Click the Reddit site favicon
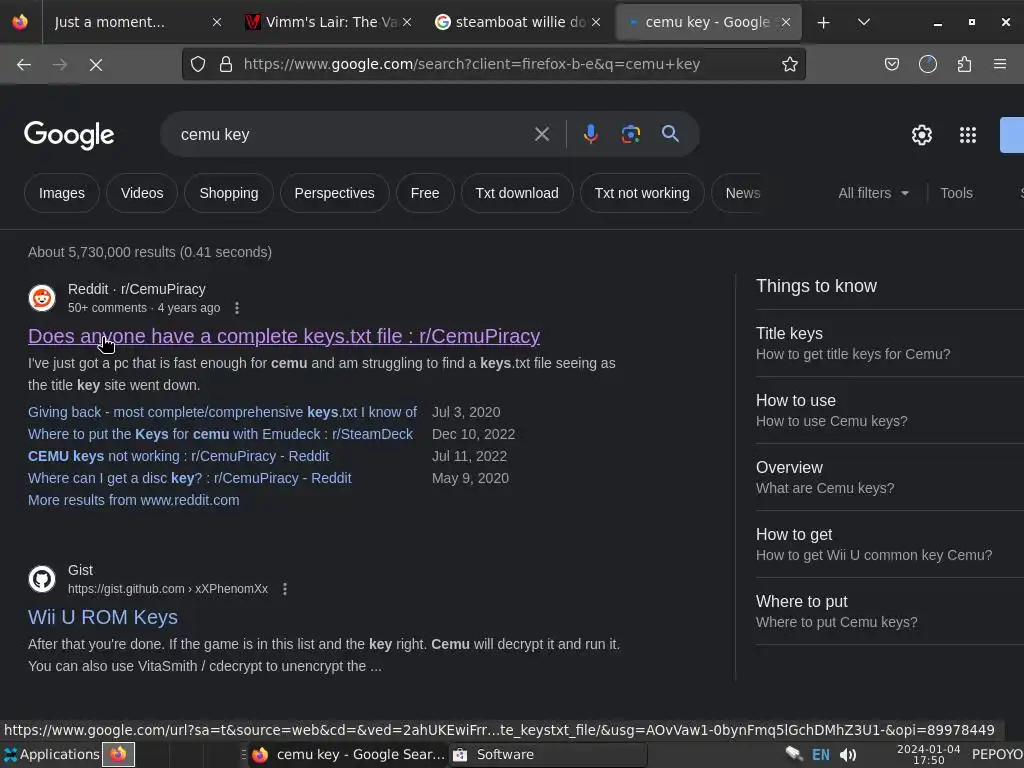The width and height of the screenshot is (1024, 768). [x=42, y=298]
